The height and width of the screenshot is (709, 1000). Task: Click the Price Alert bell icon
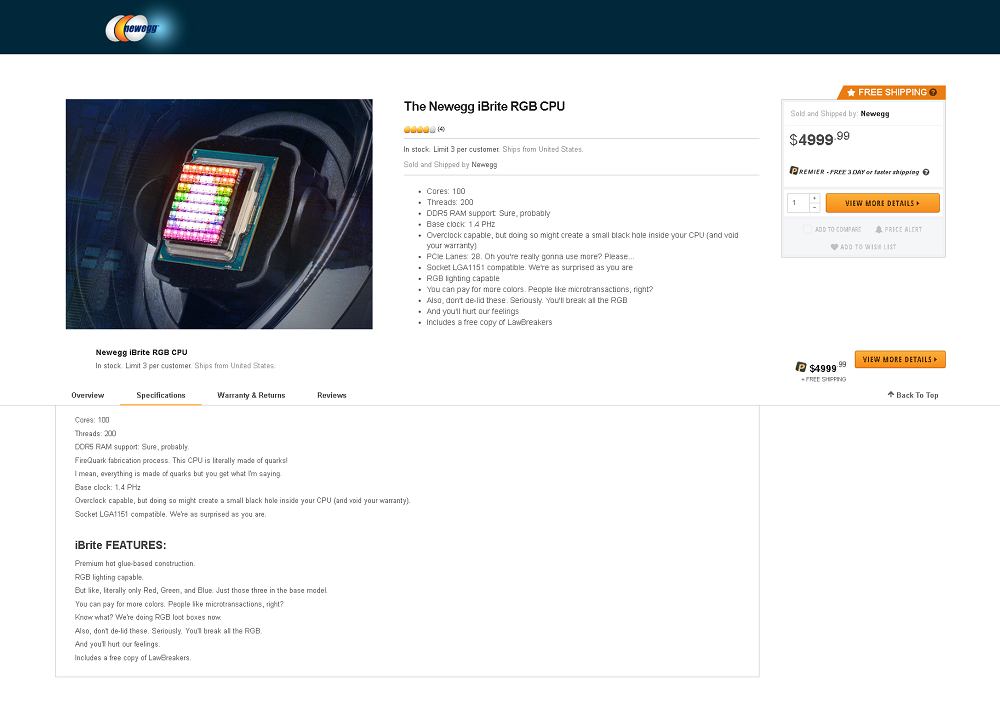(x=879, y=230)
